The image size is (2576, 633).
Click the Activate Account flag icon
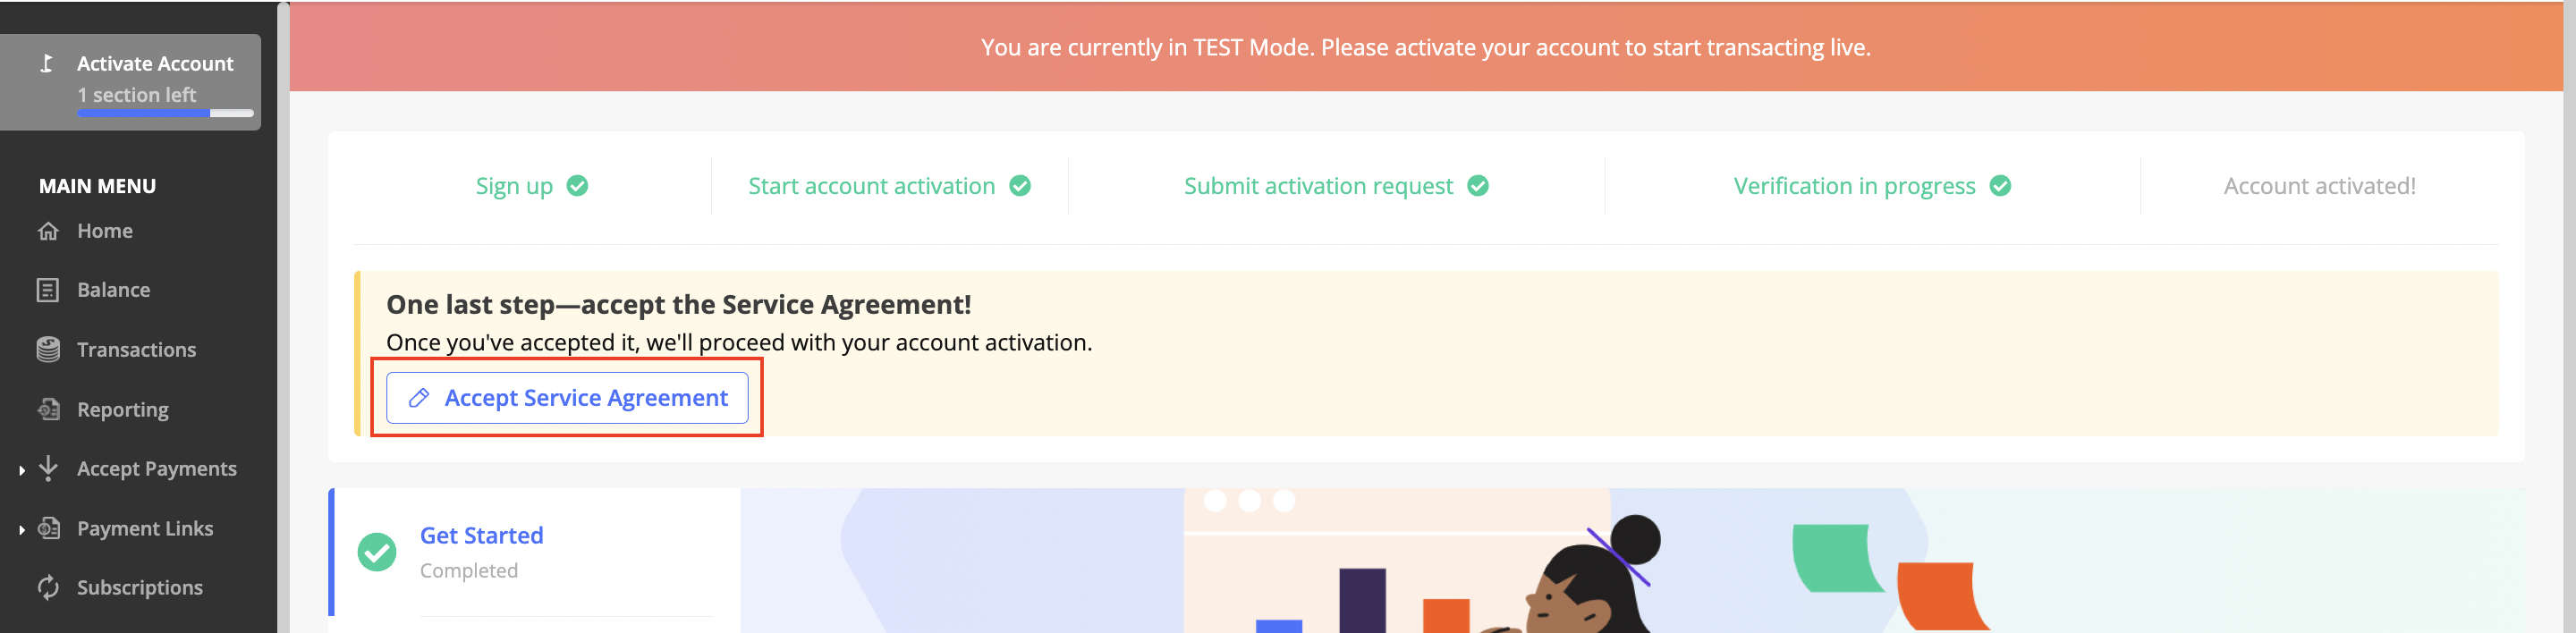46,63
